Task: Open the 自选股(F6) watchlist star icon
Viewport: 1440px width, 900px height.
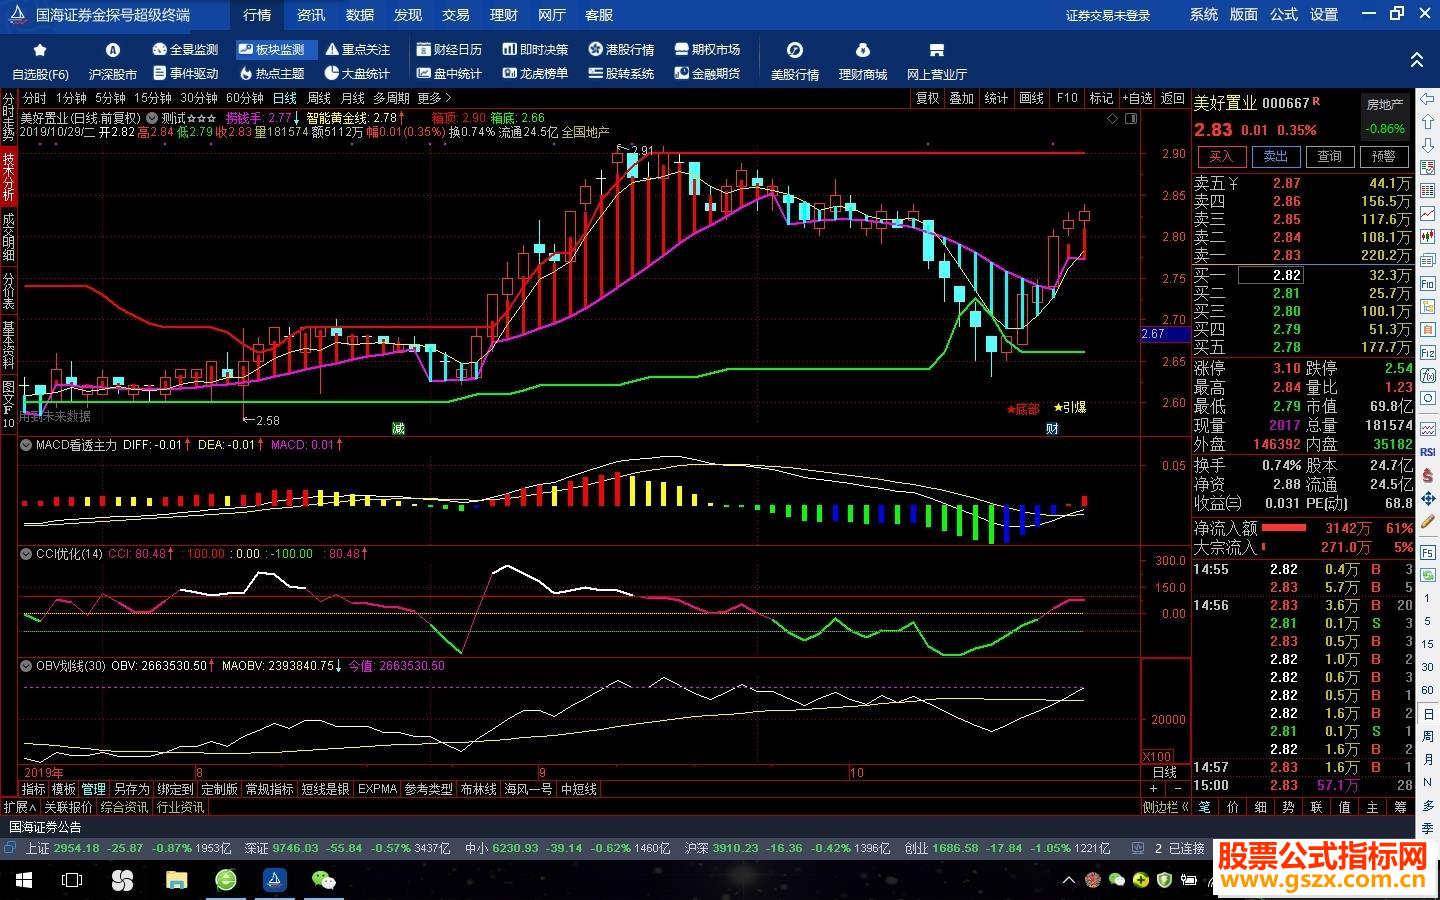Action: click(40, 50)
